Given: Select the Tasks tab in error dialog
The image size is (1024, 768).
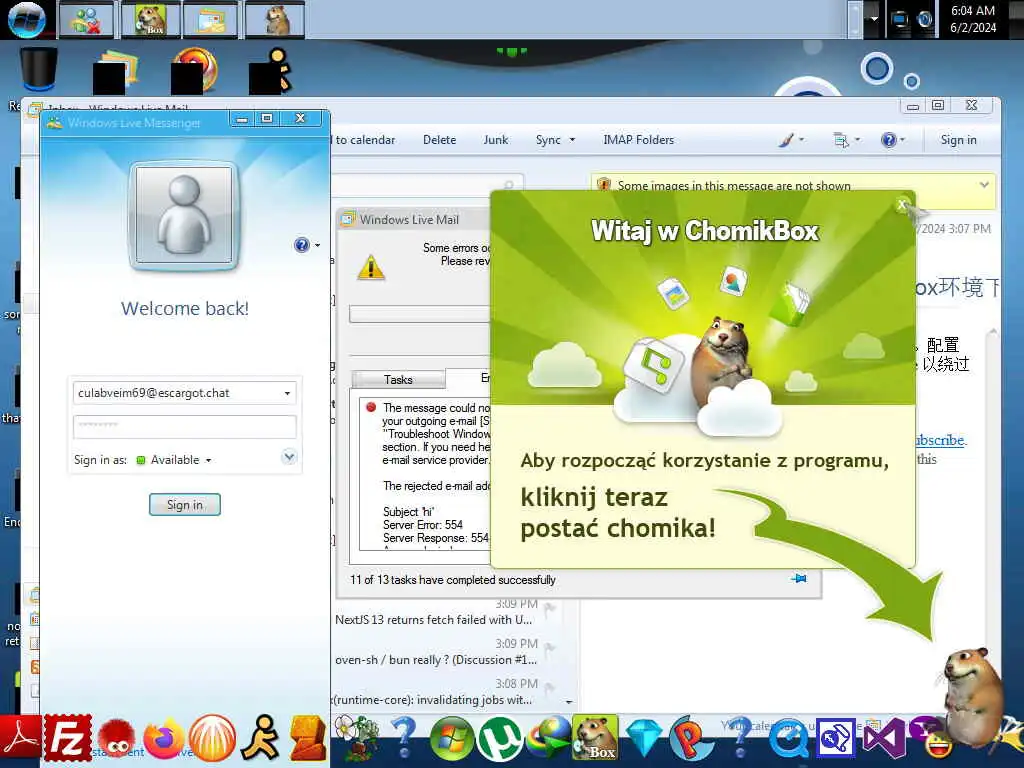Looking at the screenshot, I should point(398,379).
